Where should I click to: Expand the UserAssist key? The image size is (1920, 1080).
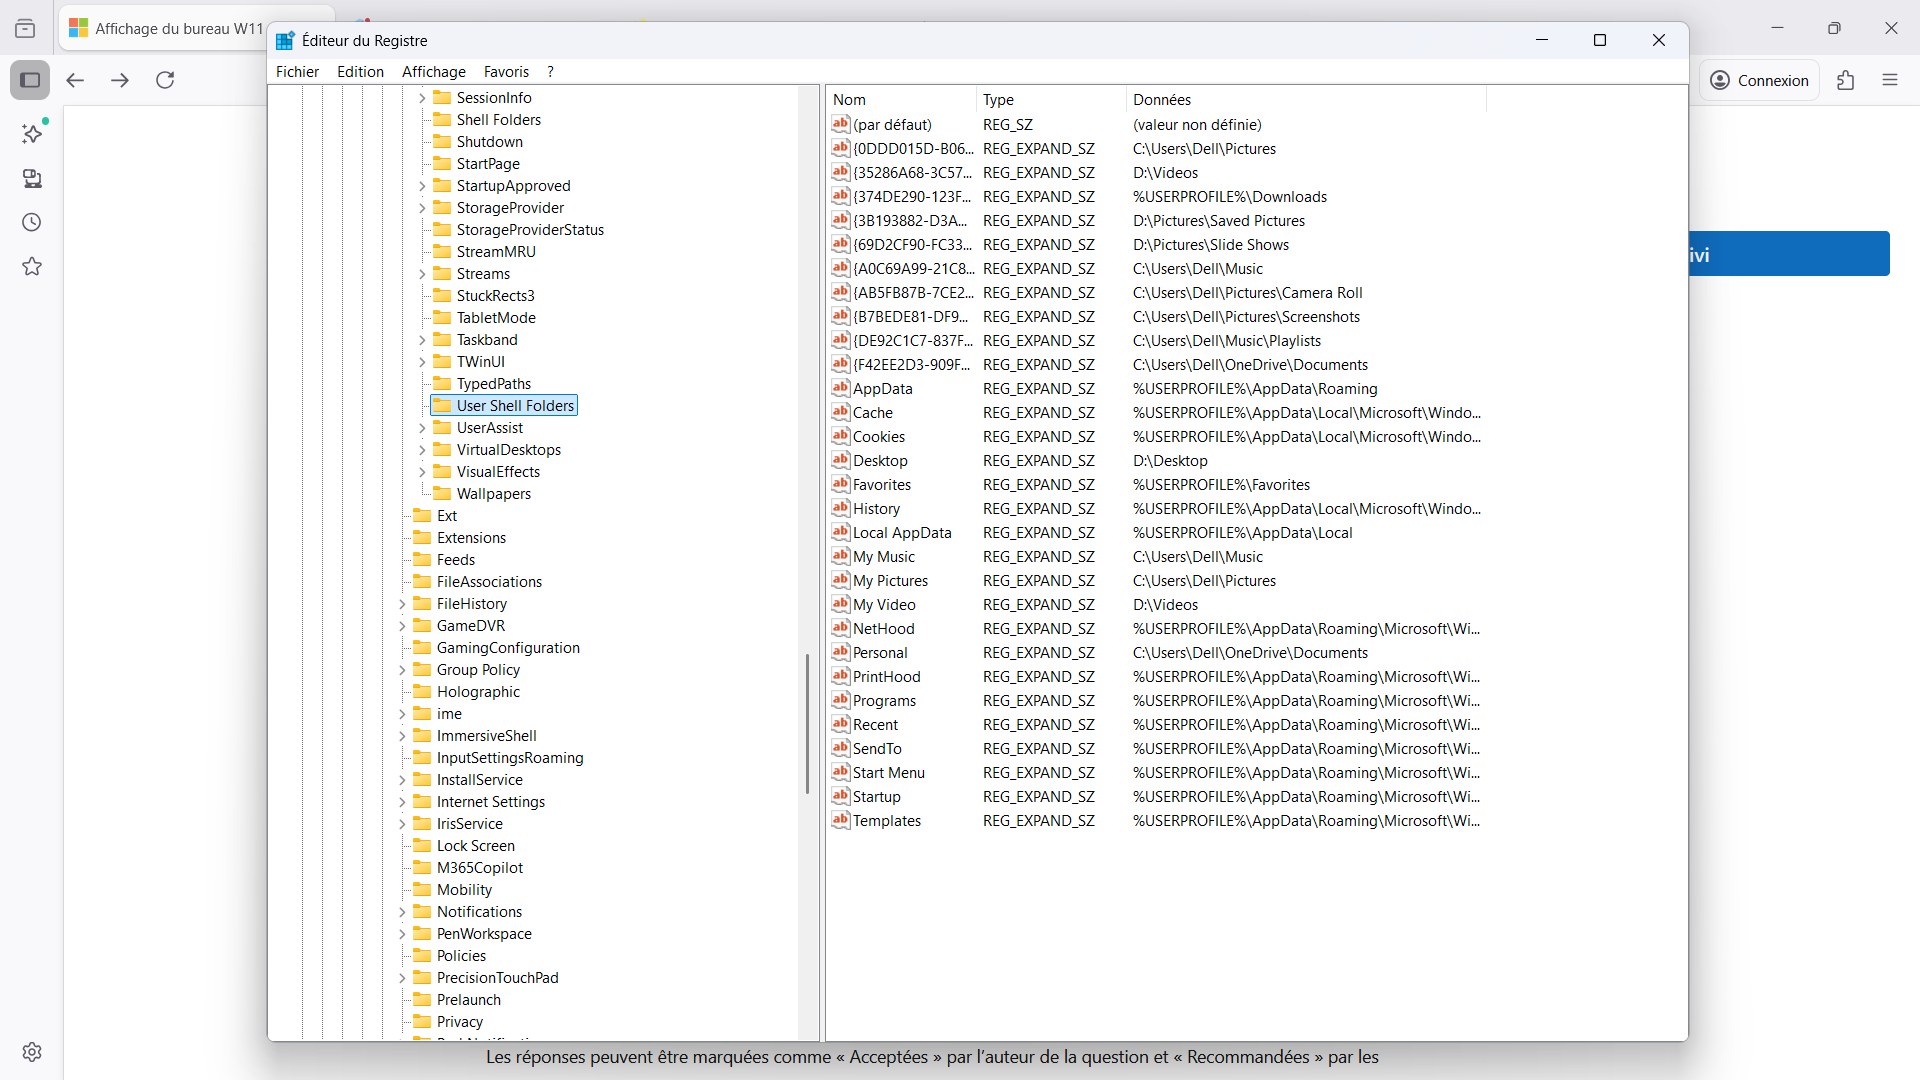tap(422, 428)
